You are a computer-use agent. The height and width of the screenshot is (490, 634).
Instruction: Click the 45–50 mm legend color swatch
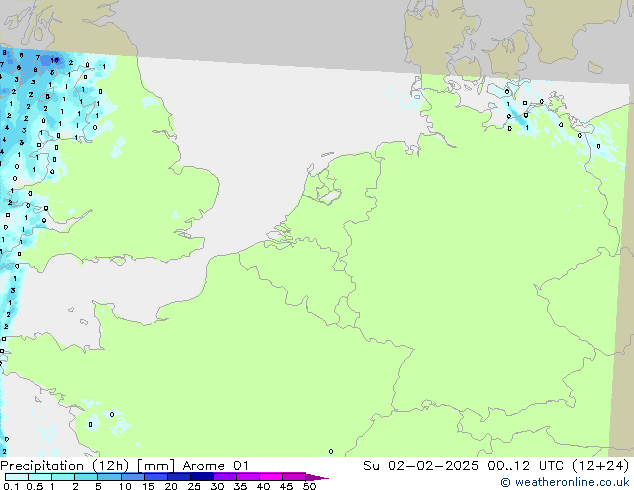[x=294, y=477]
